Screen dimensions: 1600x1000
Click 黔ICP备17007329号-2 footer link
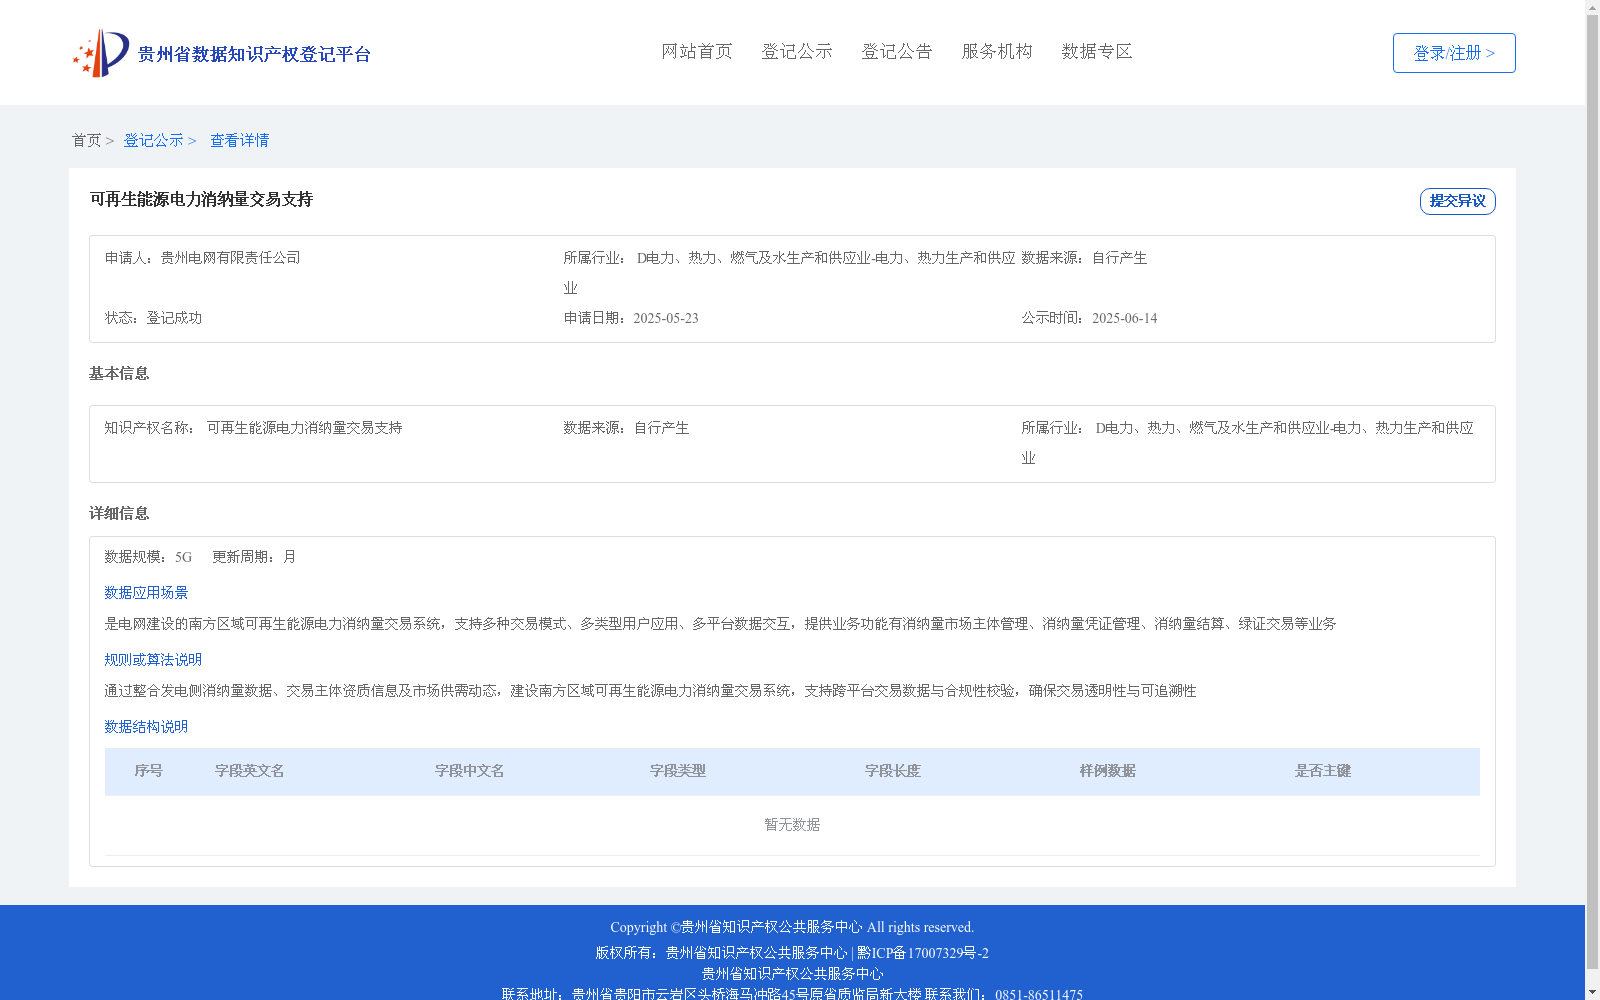click(x=923, y=953)
